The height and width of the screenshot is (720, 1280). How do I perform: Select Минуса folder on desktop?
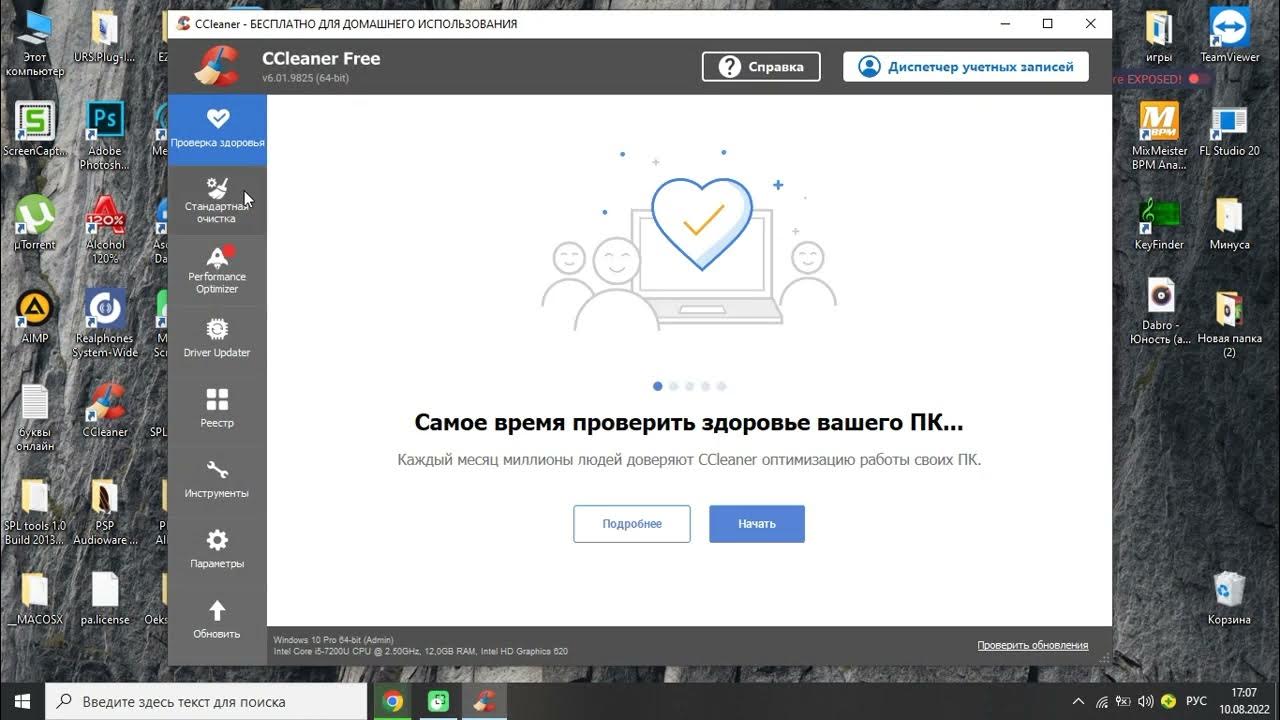pyautogui.click(x=1229, y=222)
